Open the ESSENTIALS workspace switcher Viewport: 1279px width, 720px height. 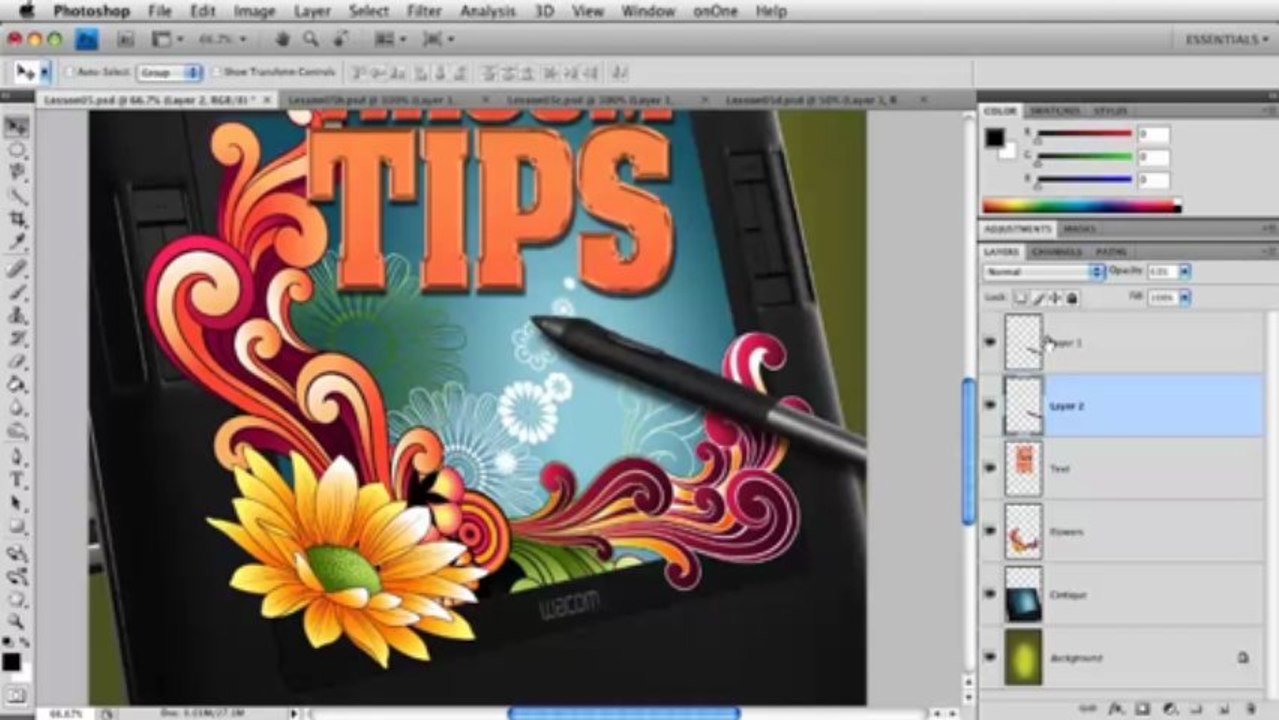(x=1225, y=39)
